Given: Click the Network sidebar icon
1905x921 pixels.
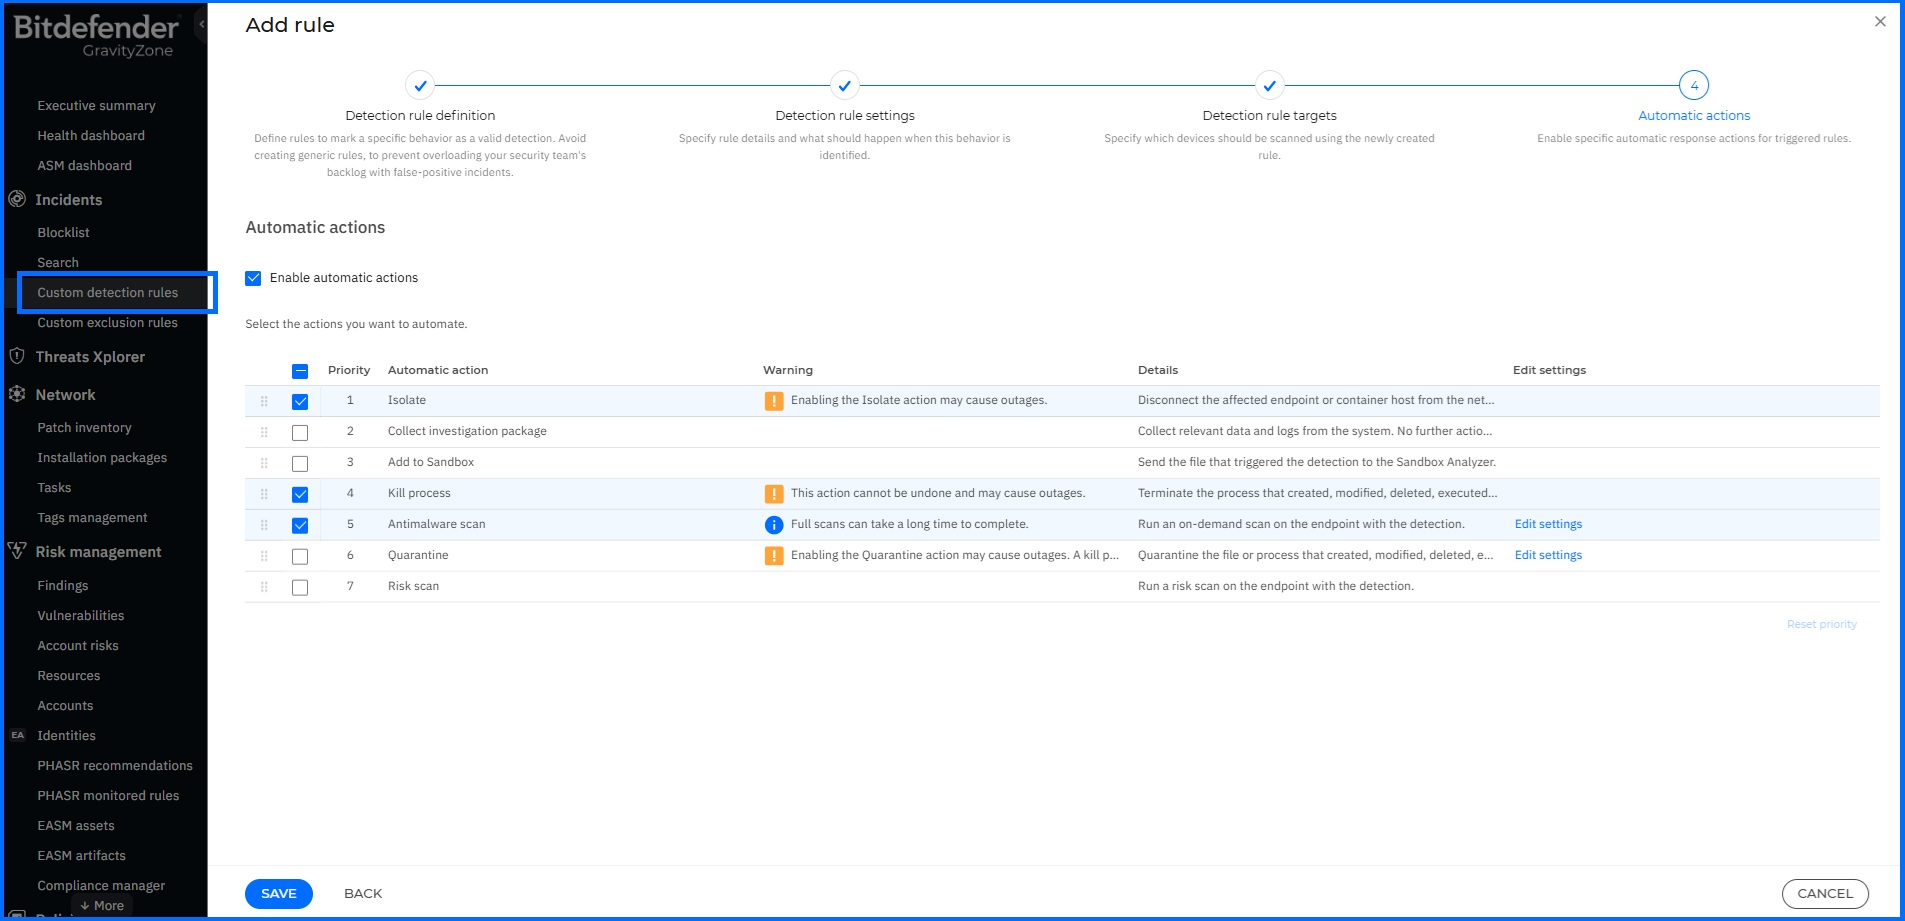Looking at the screenshot, I should pyautogui.click(x=17, y=394).
